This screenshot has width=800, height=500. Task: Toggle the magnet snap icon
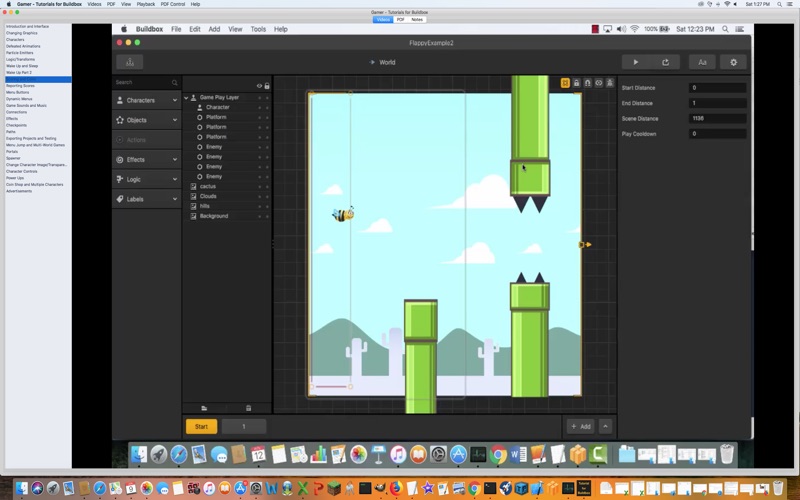pyautogui.click(x=588, y=83)
